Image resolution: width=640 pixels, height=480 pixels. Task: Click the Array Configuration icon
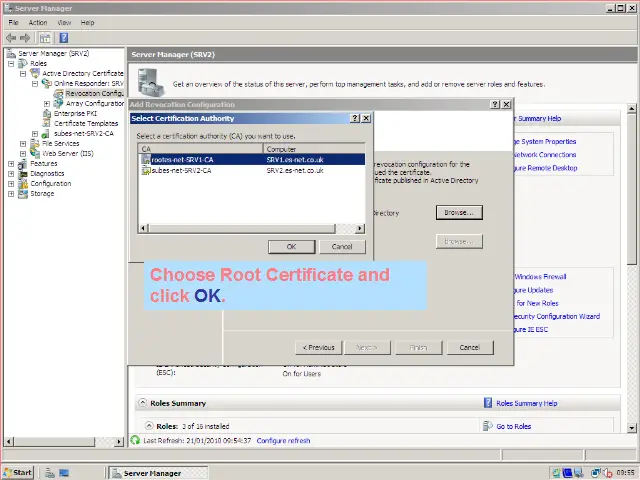58,103
